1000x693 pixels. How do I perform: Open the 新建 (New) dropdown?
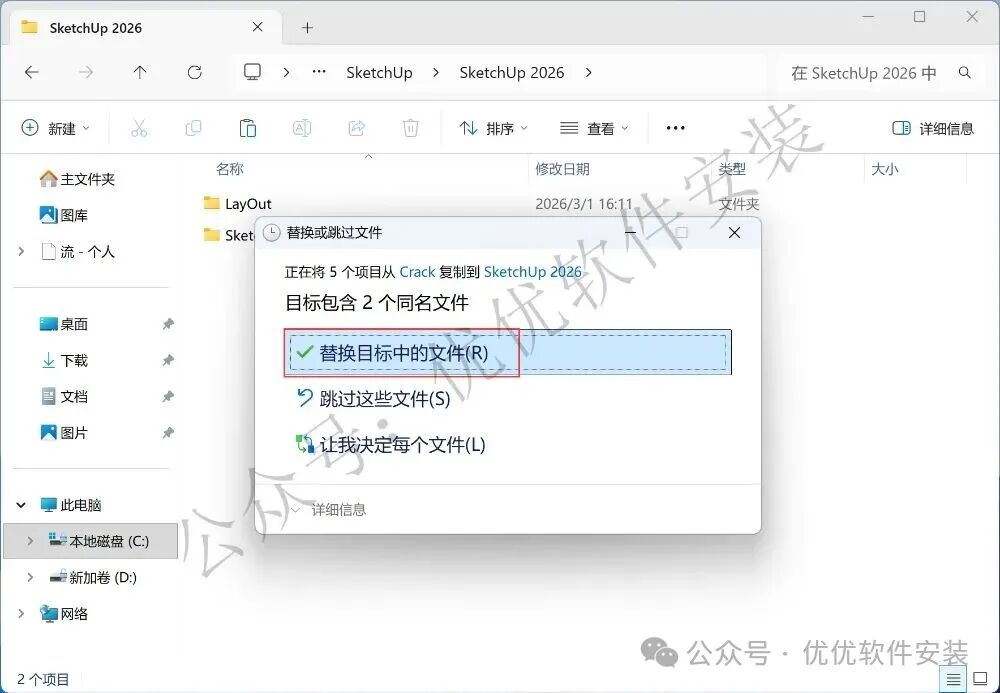(55, 128)
